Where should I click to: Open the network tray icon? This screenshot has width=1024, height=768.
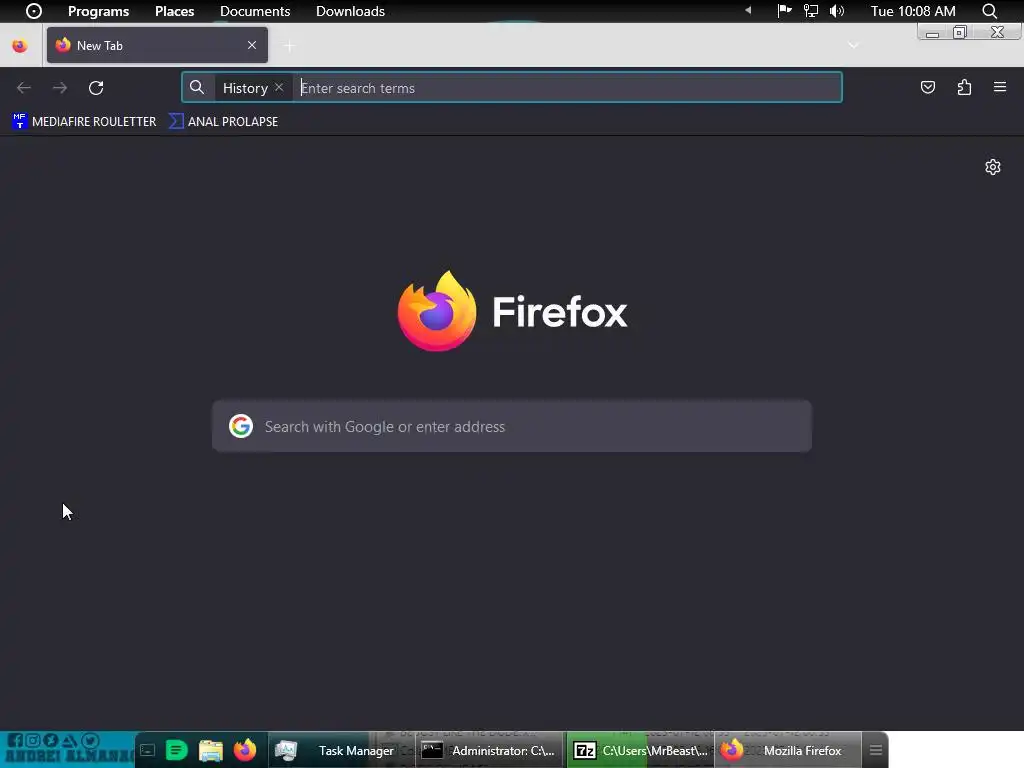coord(810,11)
